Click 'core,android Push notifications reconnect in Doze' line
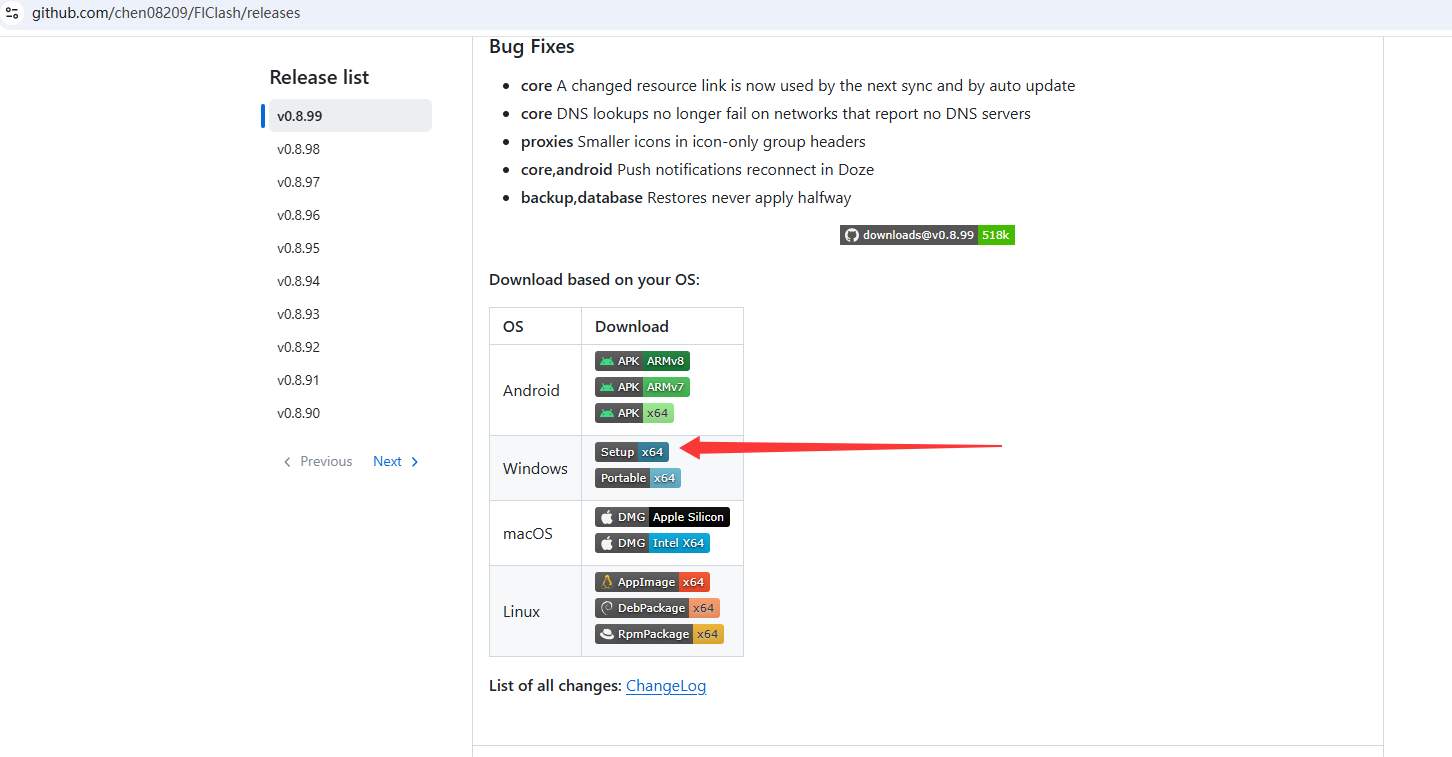Viewport: 1452px width, 757px height. pyautogui.click(x=698, y=170)
